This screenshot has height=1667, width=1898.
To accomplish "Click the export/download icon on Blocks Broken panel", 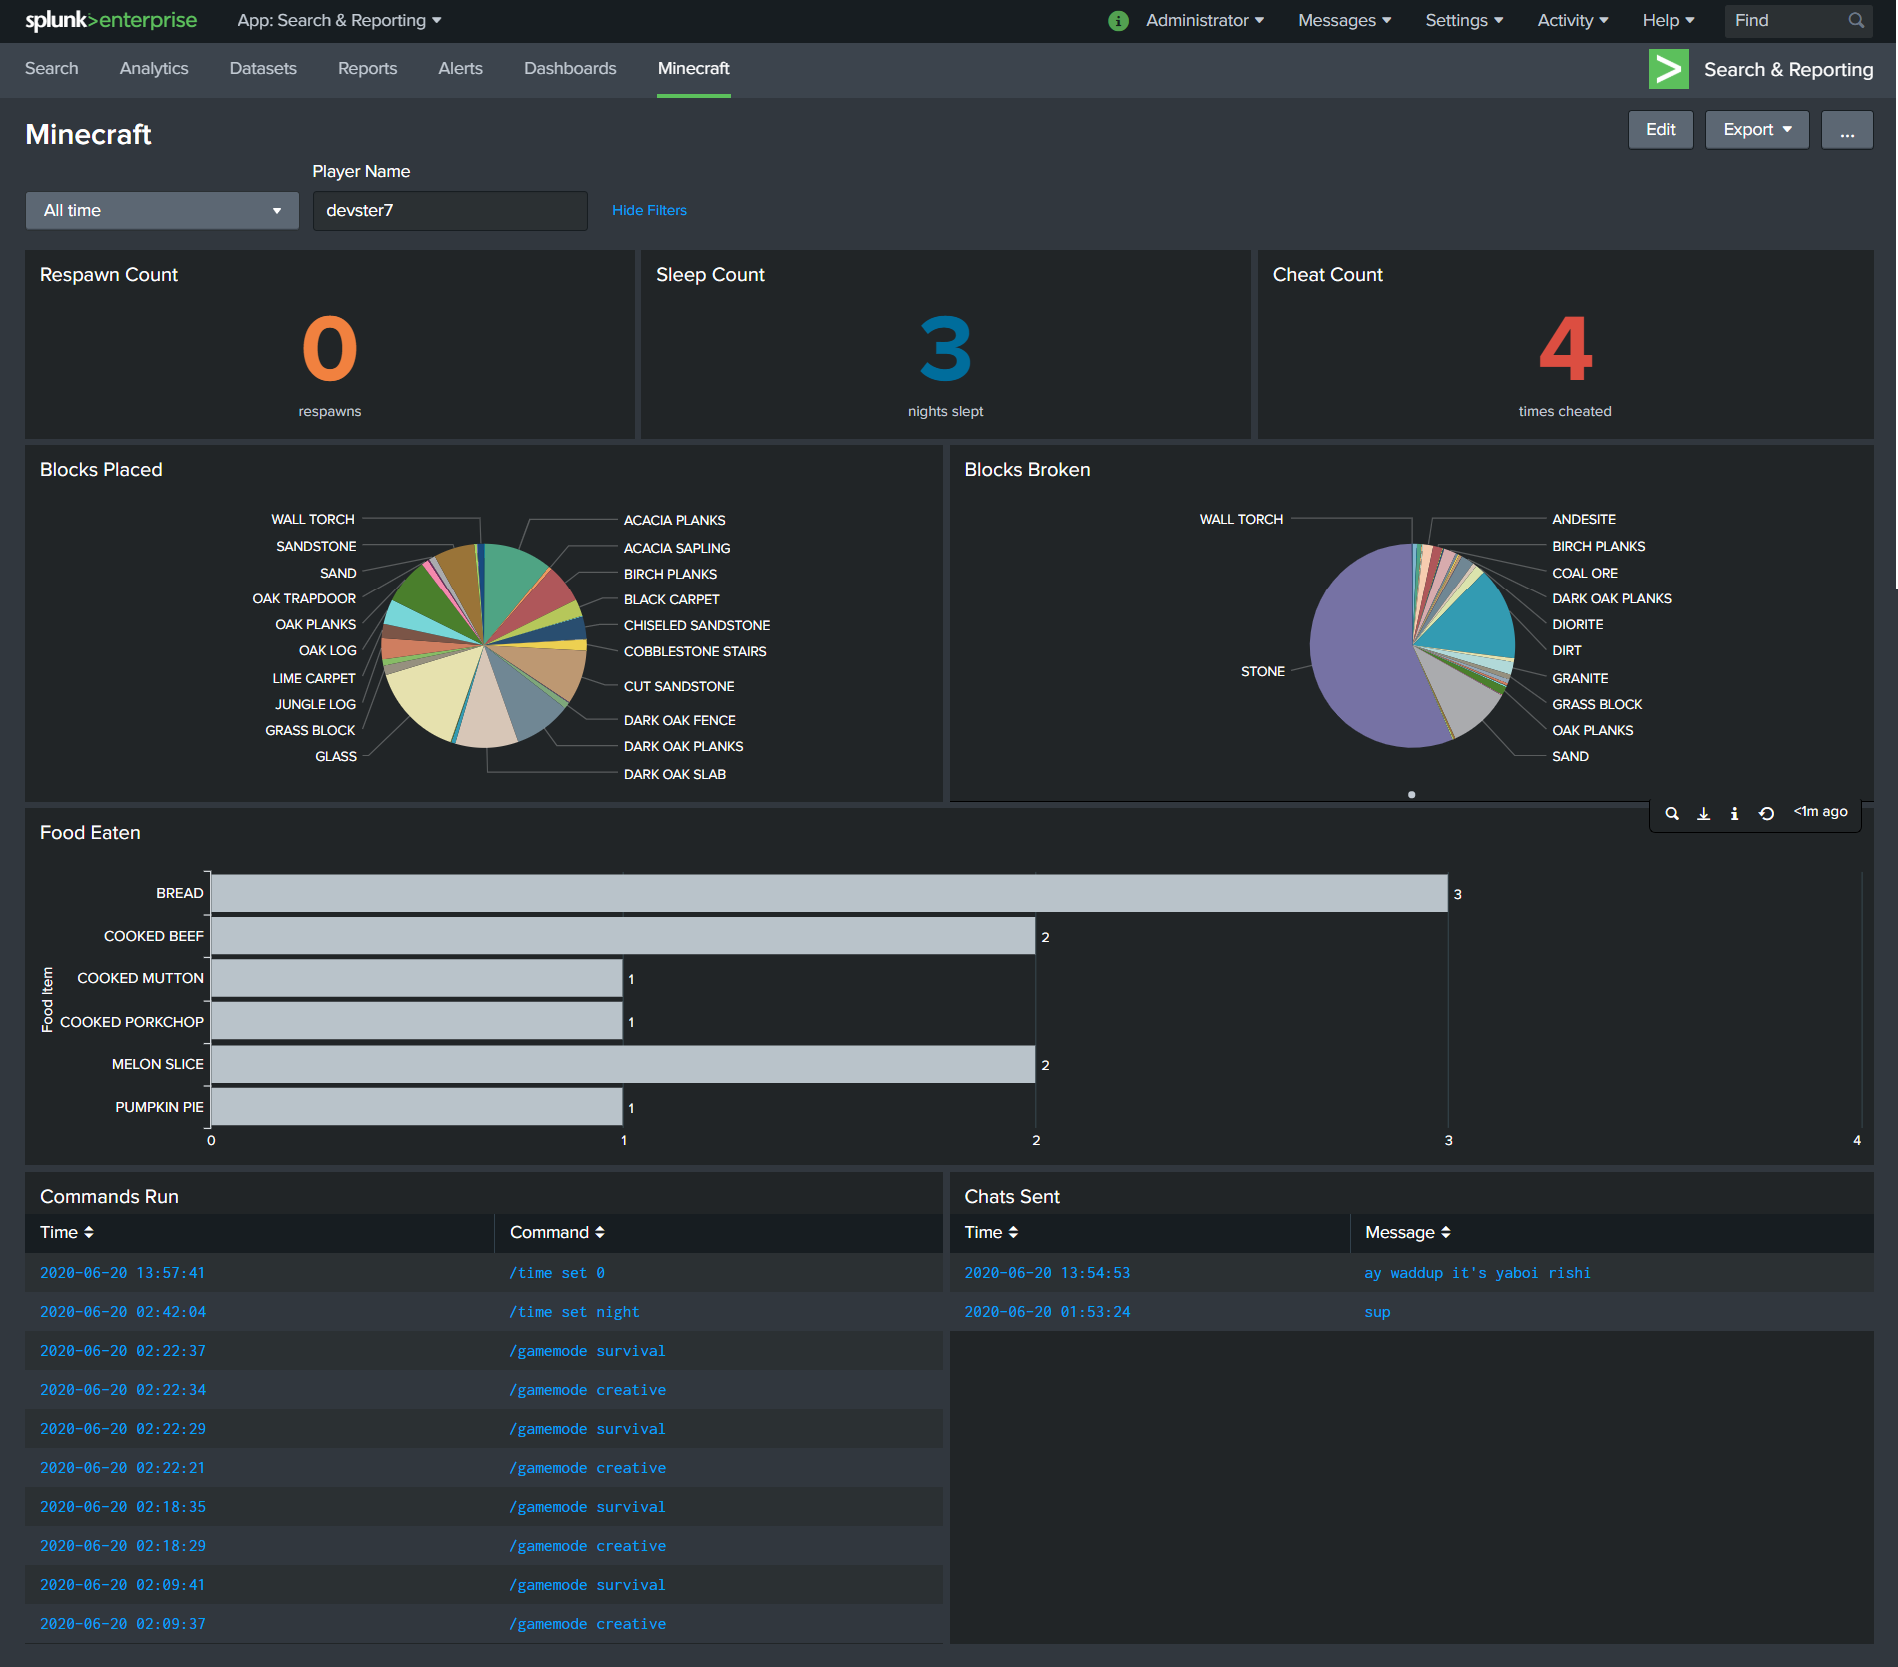I will tap(1703, 814).
